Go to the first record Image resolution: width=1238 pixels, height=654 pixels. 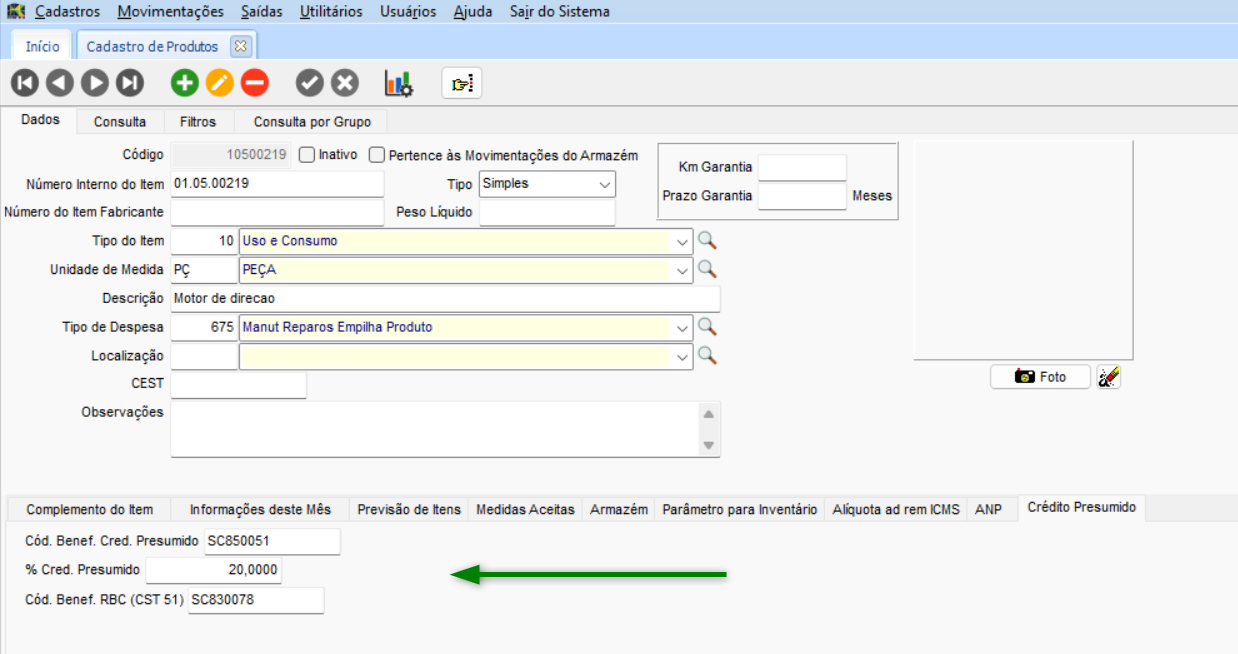click(x=24, y=83)
